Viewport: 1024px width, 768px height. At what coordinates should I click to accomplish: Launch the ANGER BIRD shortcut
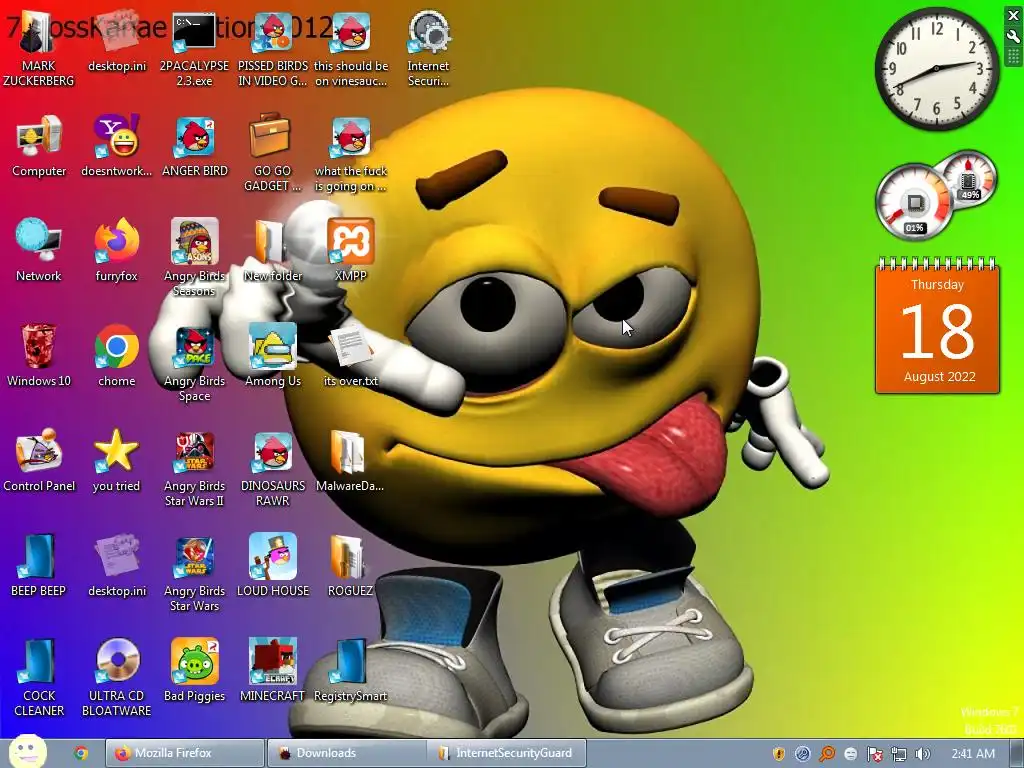194,146
